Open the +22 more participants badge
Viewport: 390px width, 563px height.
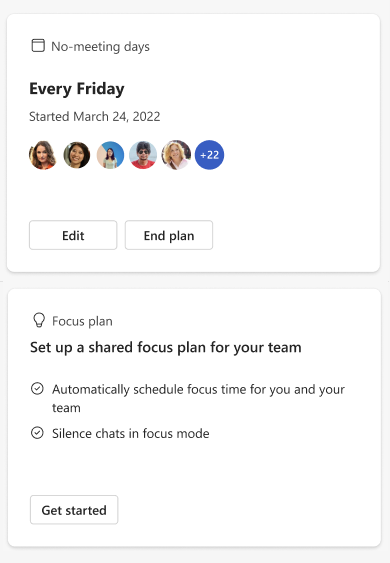point(209,155)
